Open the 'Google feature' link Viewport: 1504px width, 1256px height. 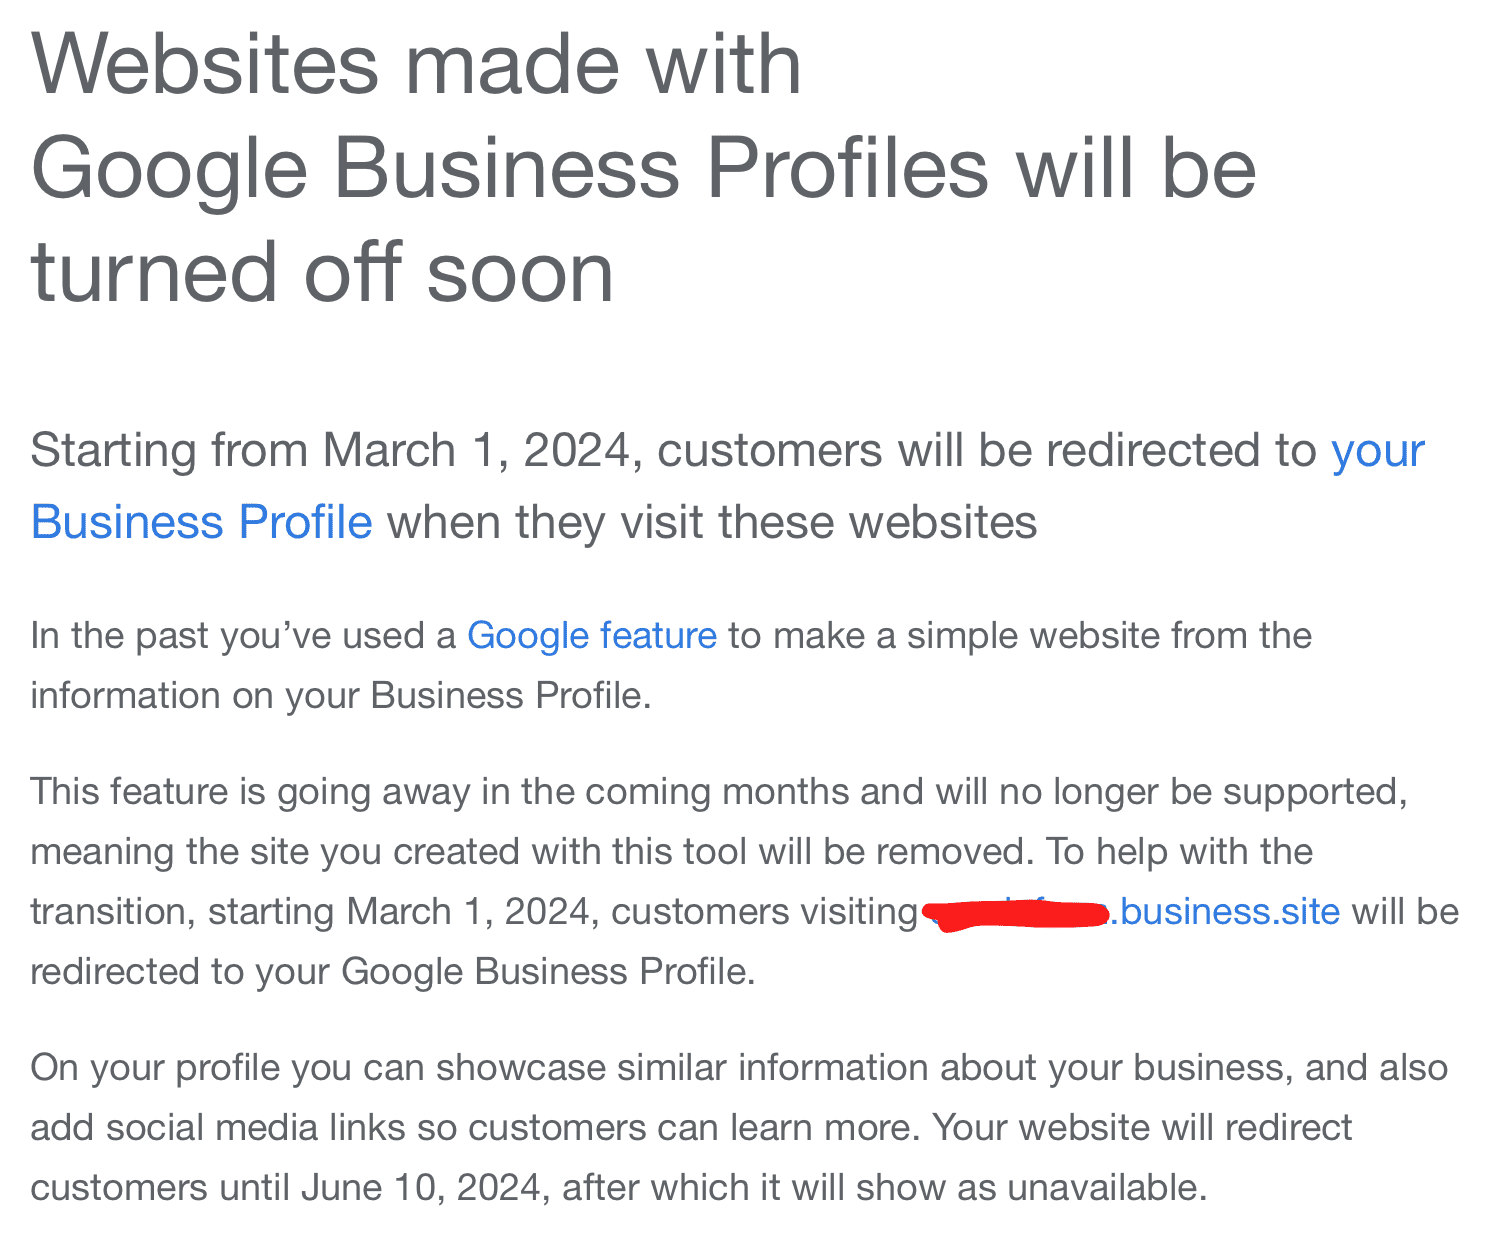click(592, 636)
